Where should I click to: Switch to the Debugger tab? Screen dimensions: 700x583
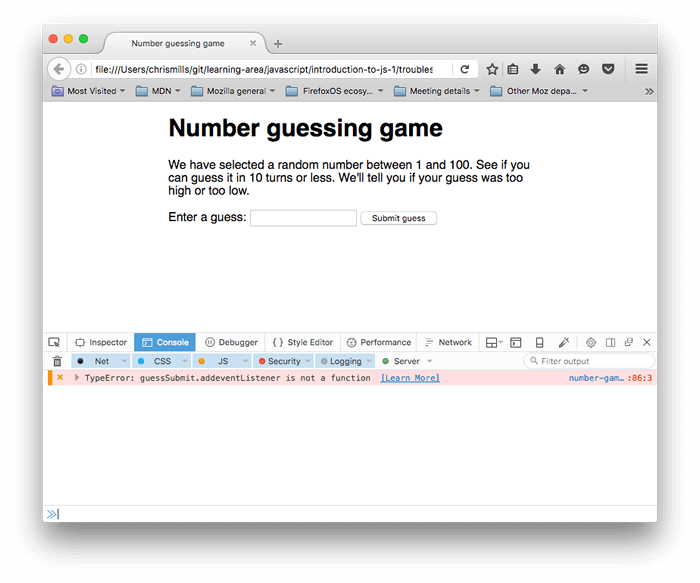[232, 342]
